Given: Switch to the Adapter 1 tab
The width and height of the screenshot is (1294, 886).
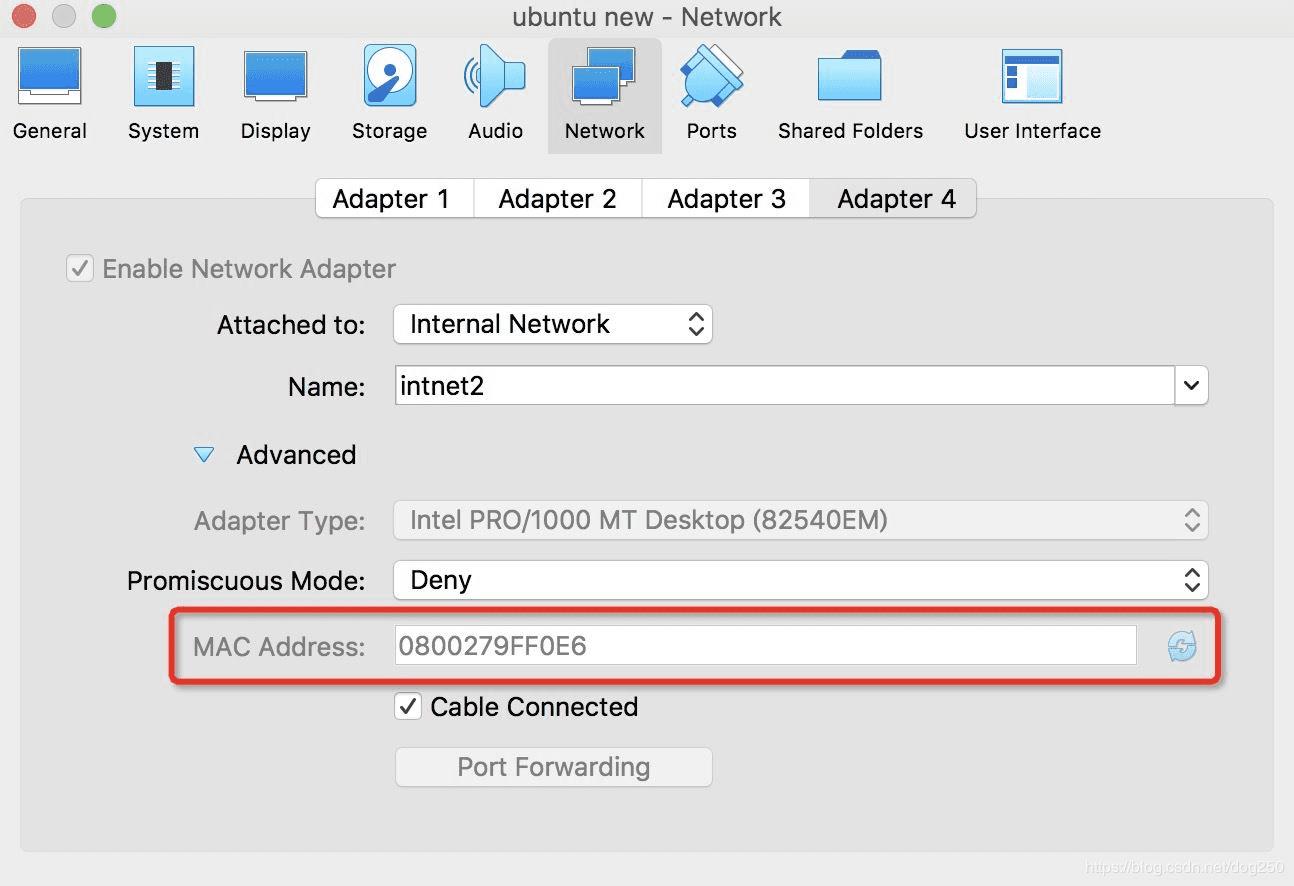Looking at the screenshot, I should pos(391,199).
